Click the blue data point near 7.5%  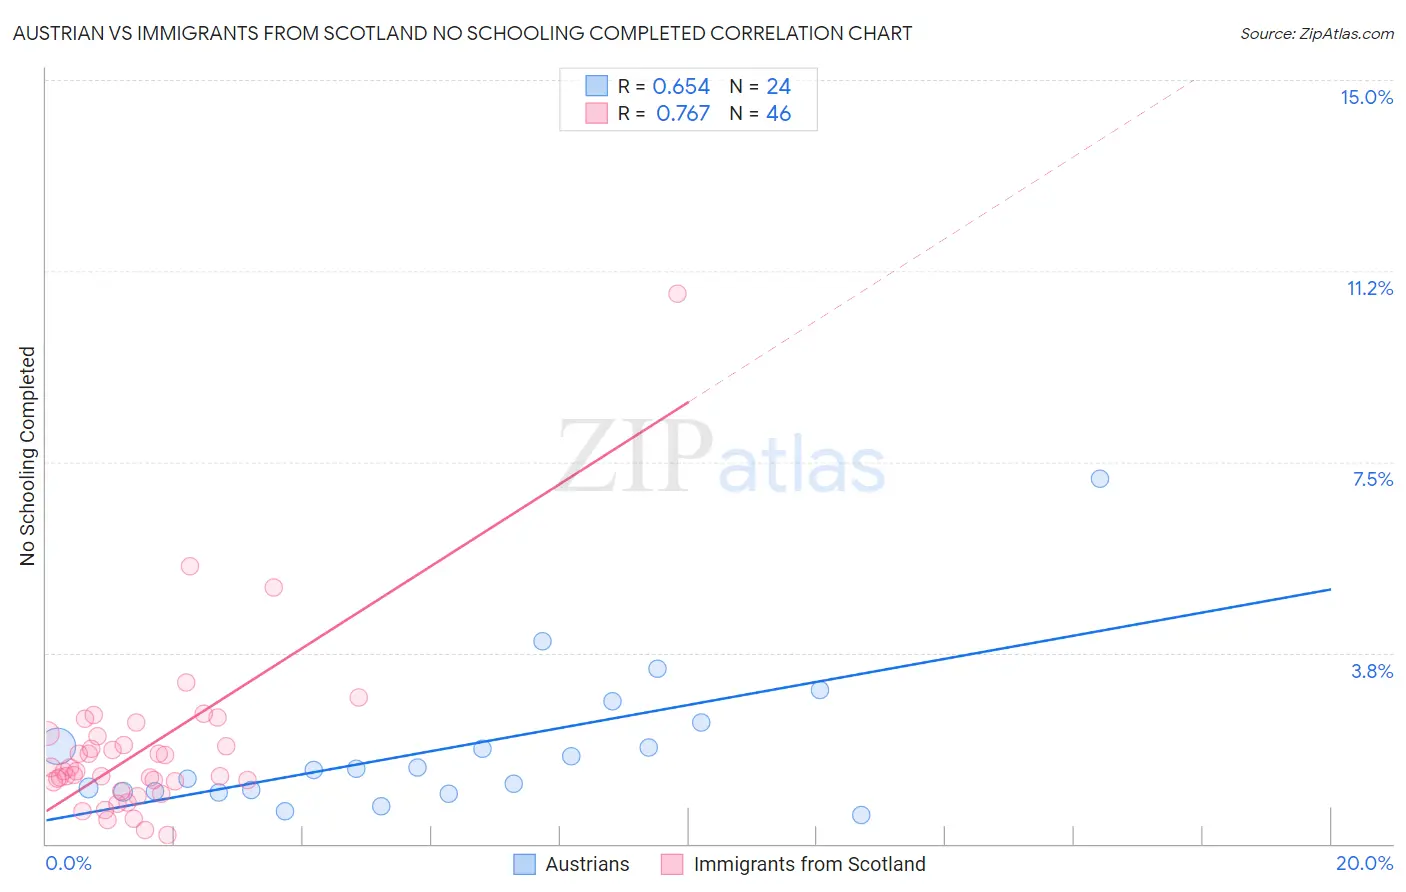point(1100,478)
